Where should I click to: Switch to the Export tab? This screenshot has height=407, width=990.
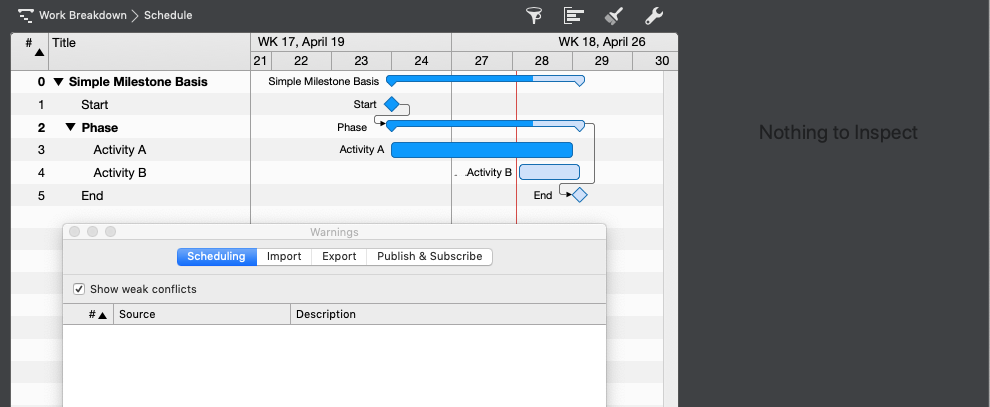[339, 257]
